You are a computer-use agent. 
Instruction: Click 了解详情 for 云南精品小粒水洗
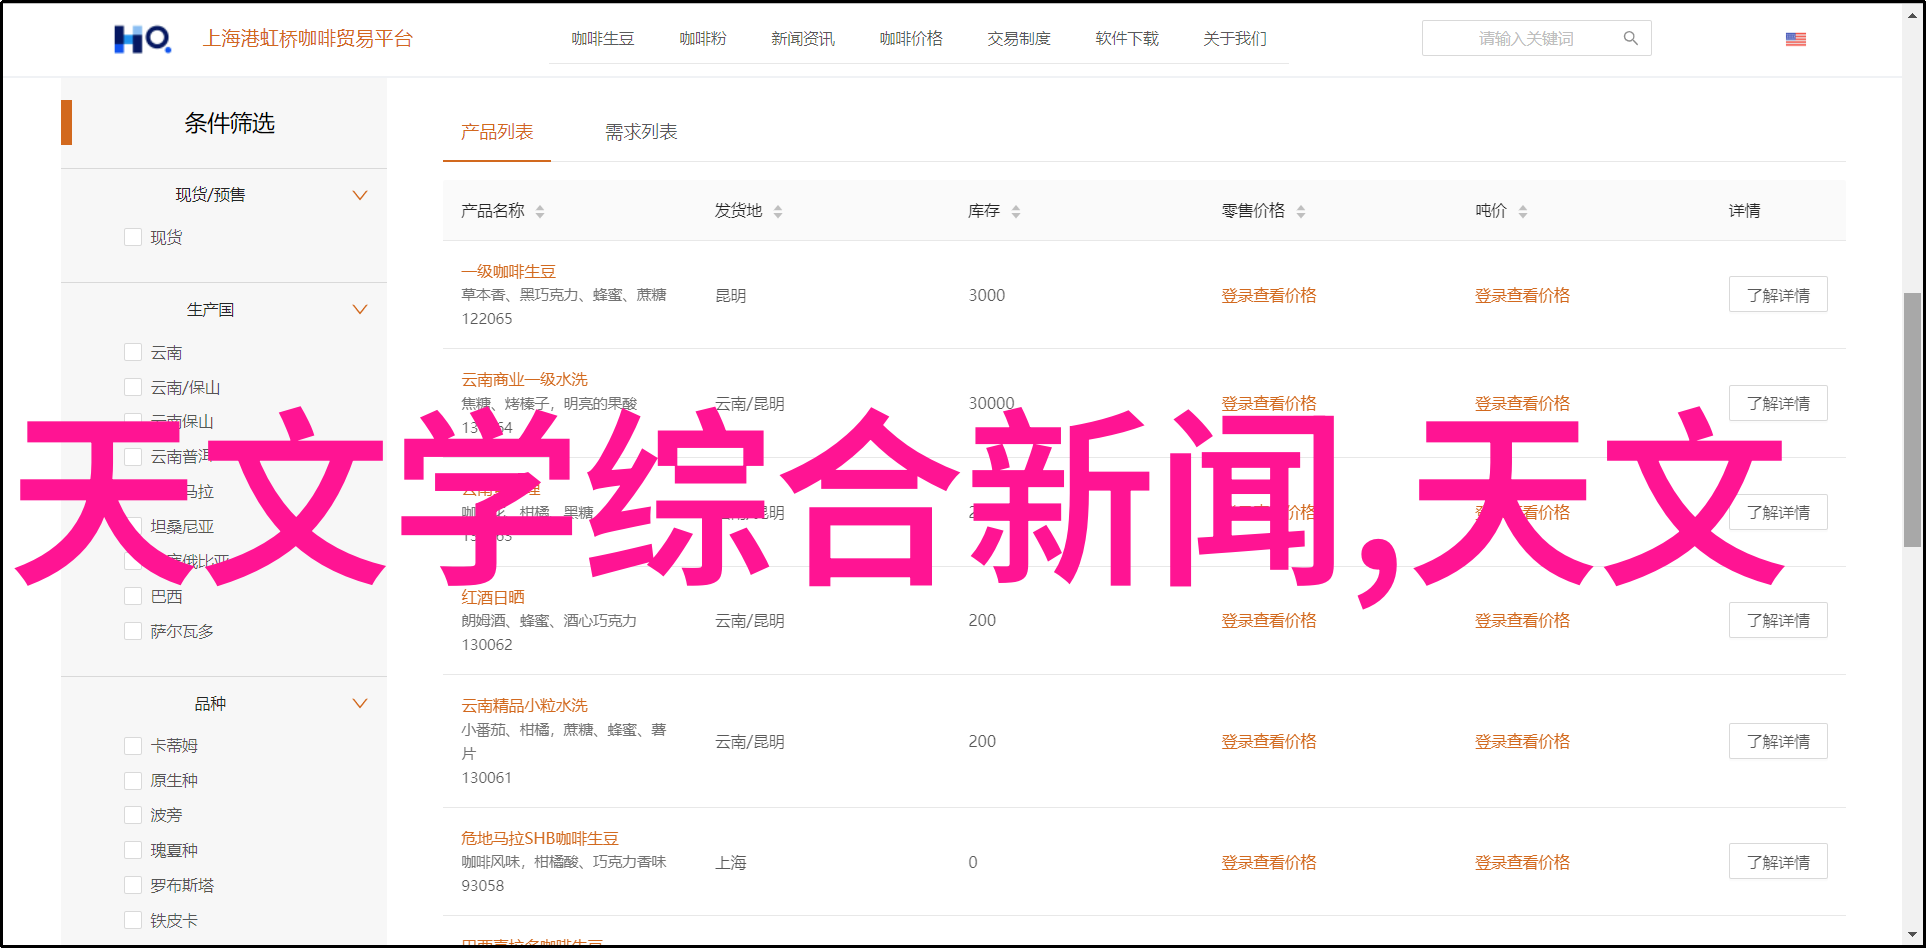[x=1778, y=741]
